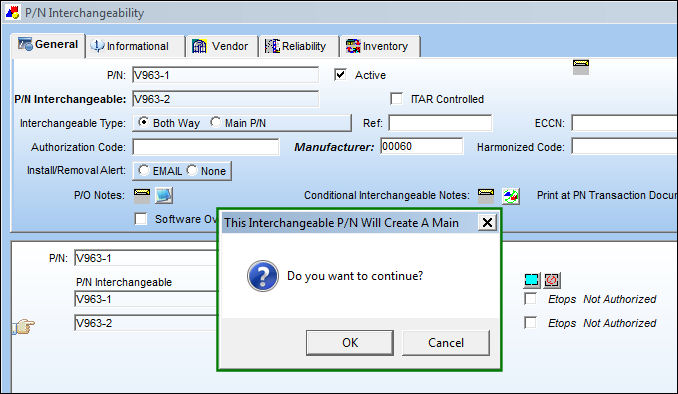
Task: Click the 'Print at PN Transaction' label
Action: 607,195
